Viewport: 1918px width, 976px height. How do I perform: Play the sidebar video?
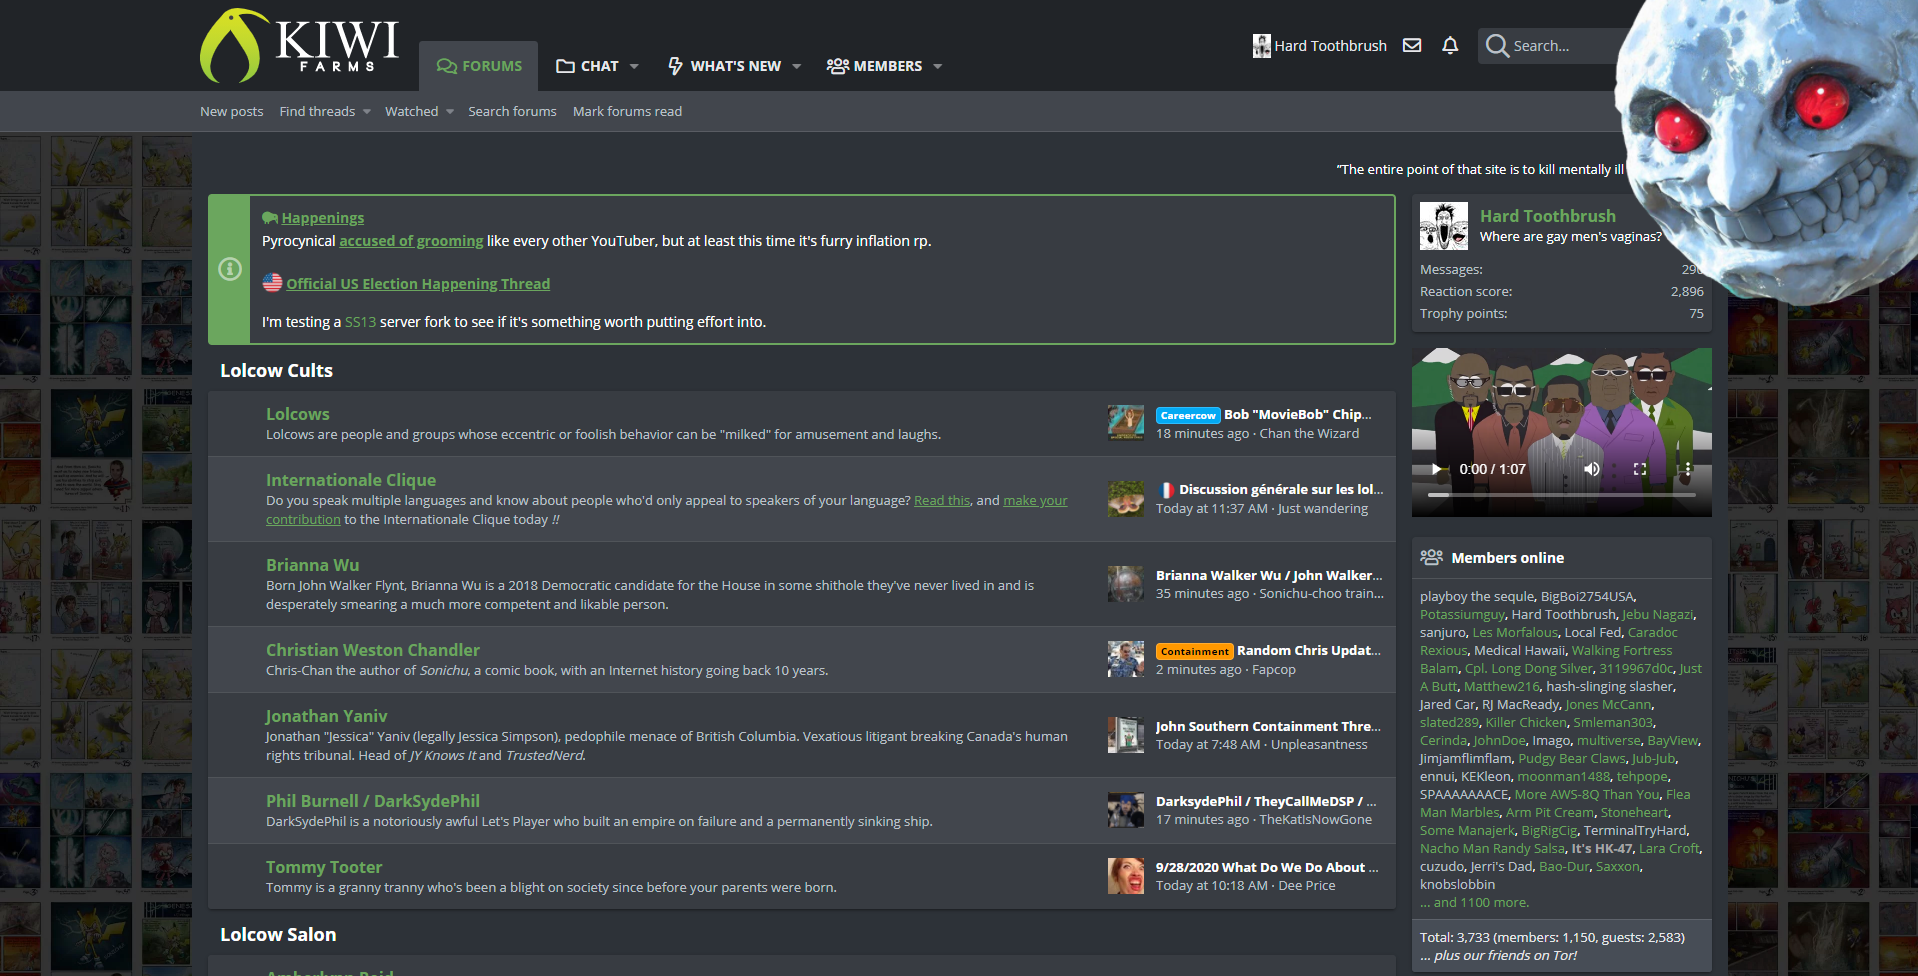pos(1438,469)
